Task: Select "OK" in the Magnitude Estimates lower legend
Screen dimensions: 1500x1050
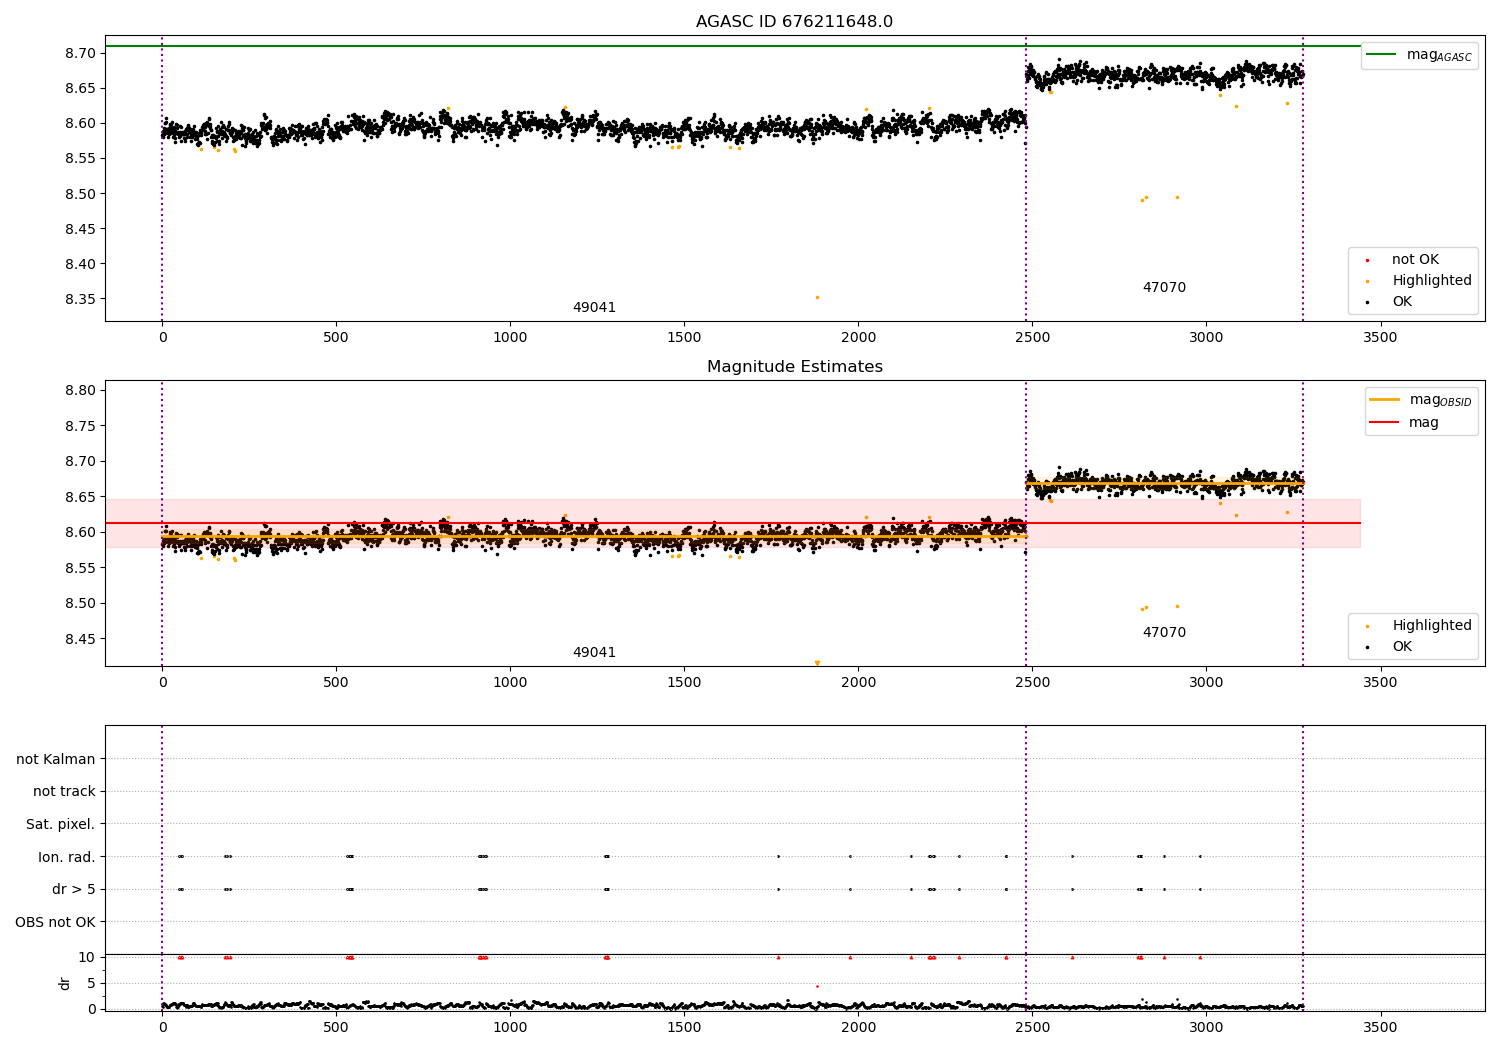Action: point(1402,647)
